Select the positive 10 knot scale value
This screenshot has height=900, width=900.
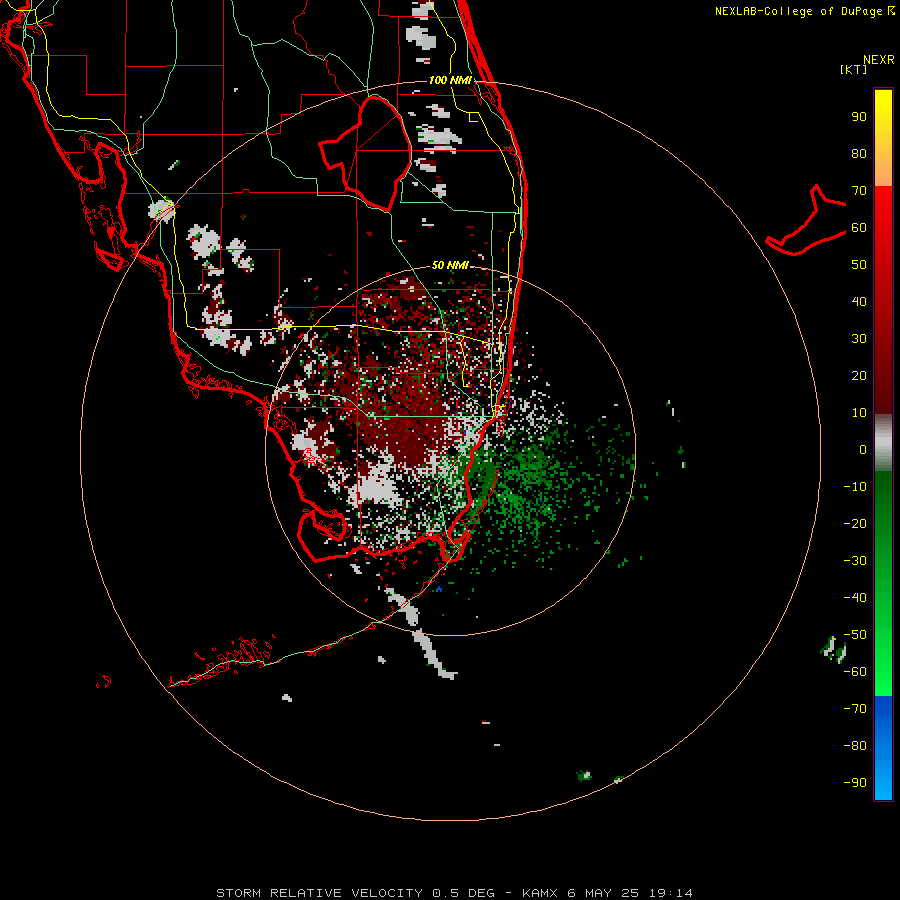click(859, 413)
